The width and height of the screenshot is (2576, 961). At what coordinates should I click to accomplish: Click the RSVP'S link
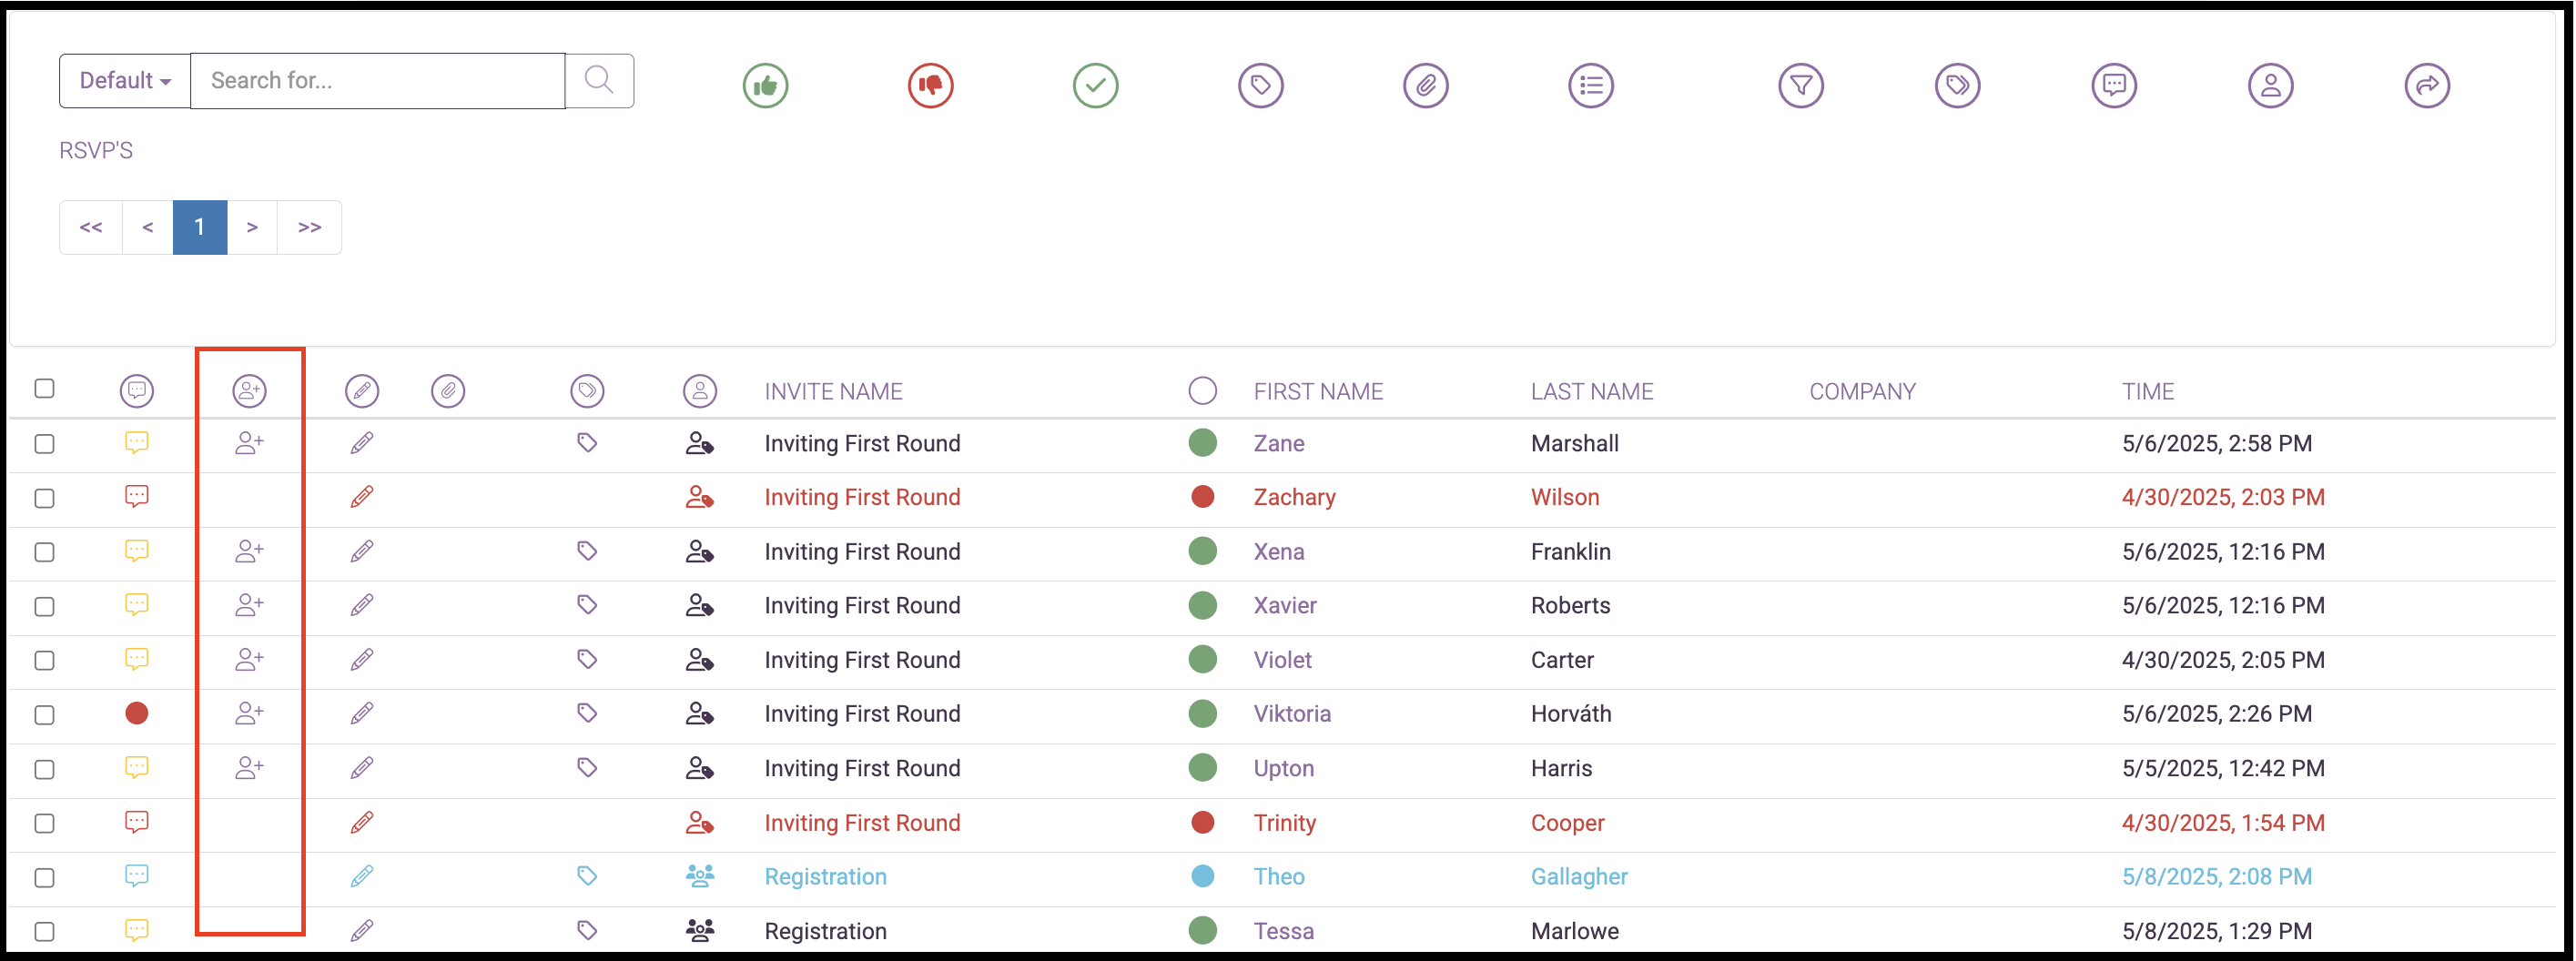[x=96, y=150]
